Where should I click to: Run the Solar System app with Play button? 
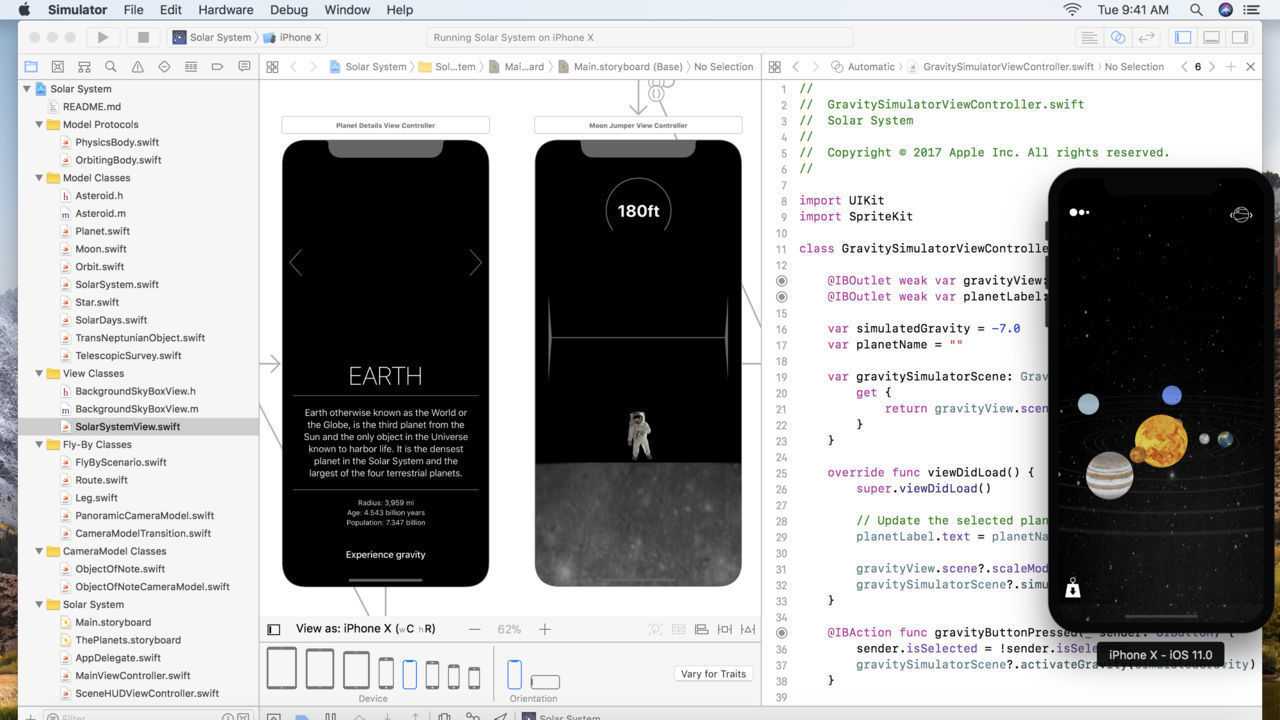click(102, 37)
